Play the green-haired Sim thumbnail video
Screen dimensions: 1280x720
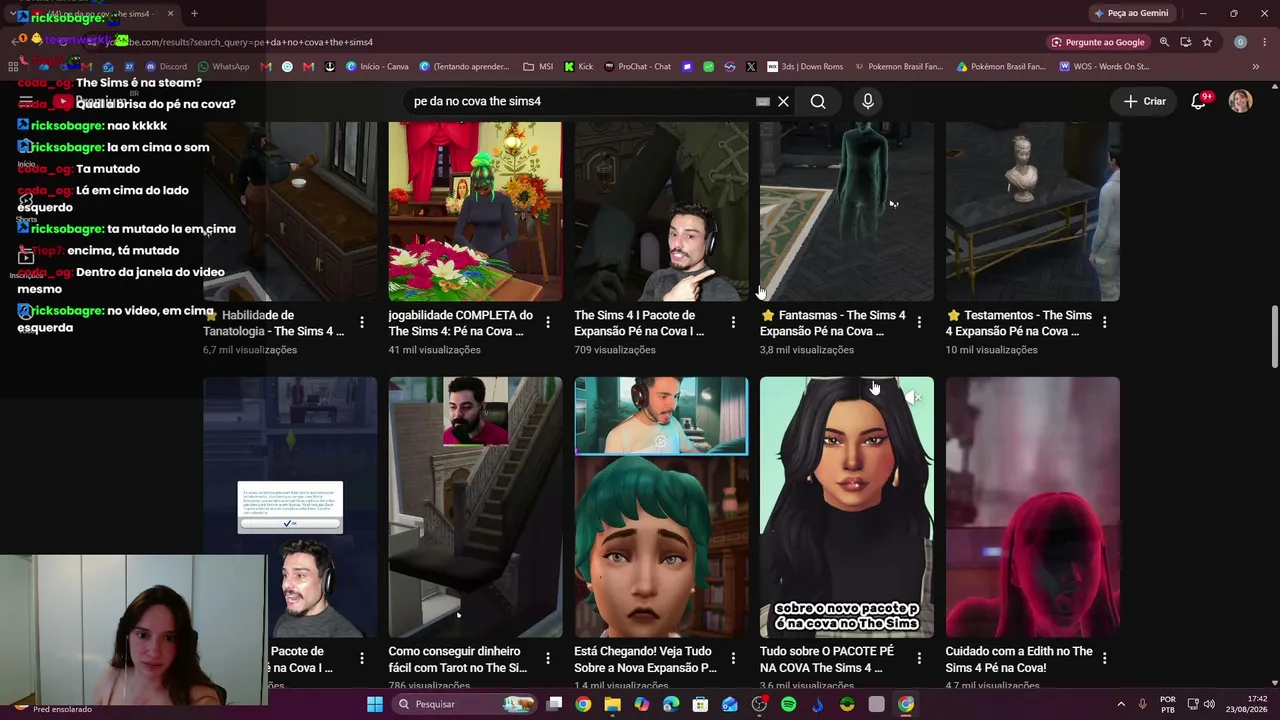click(x=661, y=507)
